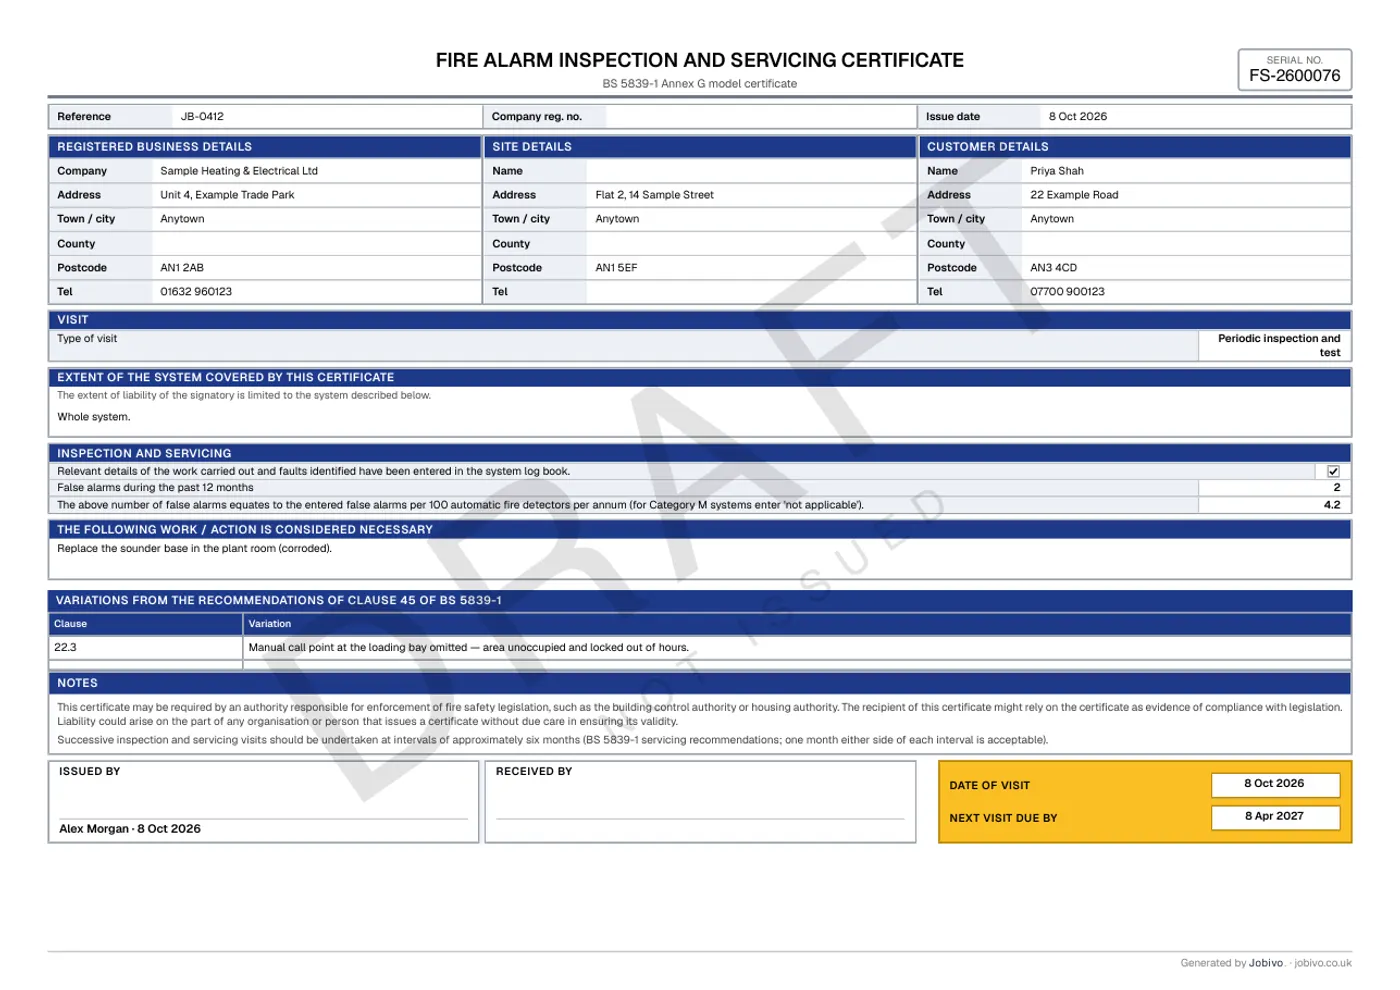Click visit type Periodic inspection and test
The image size is (1400, 990).
coord(1279,345)
